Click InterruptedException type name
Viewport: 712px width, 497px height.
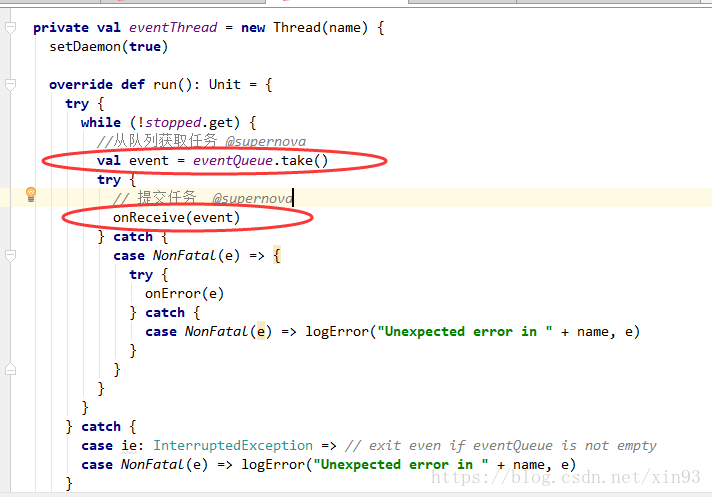[x=233, y=446]
